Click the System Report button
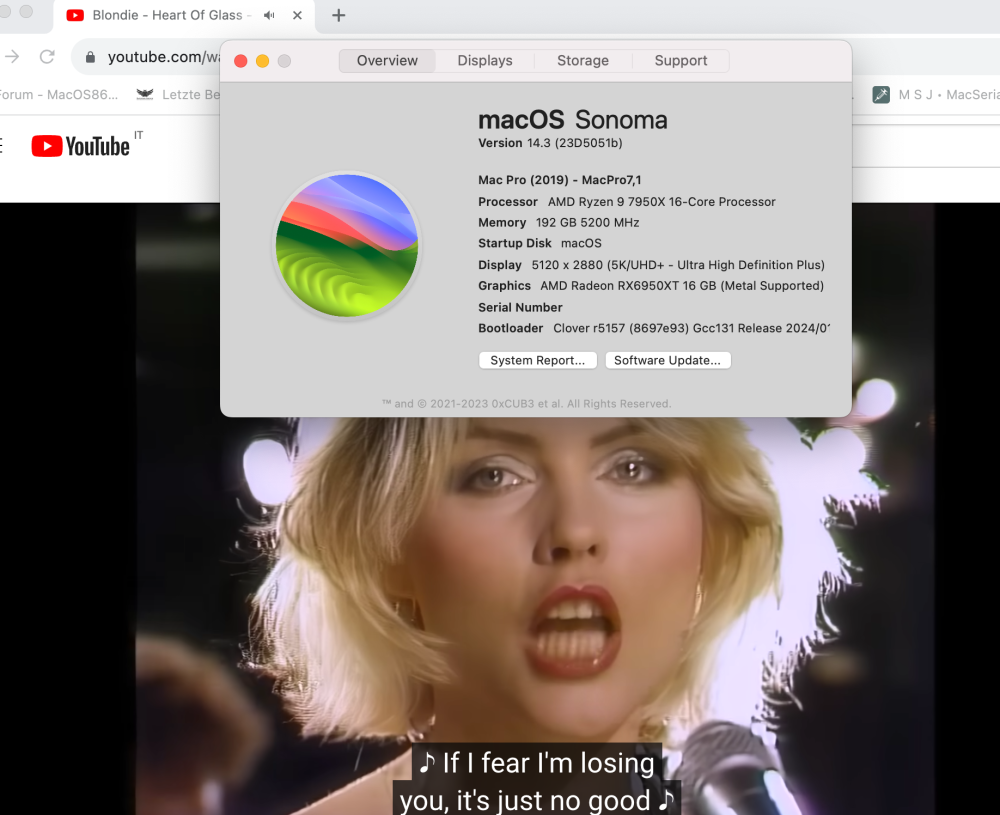1000x815 pixels. [x=538, y=360]
